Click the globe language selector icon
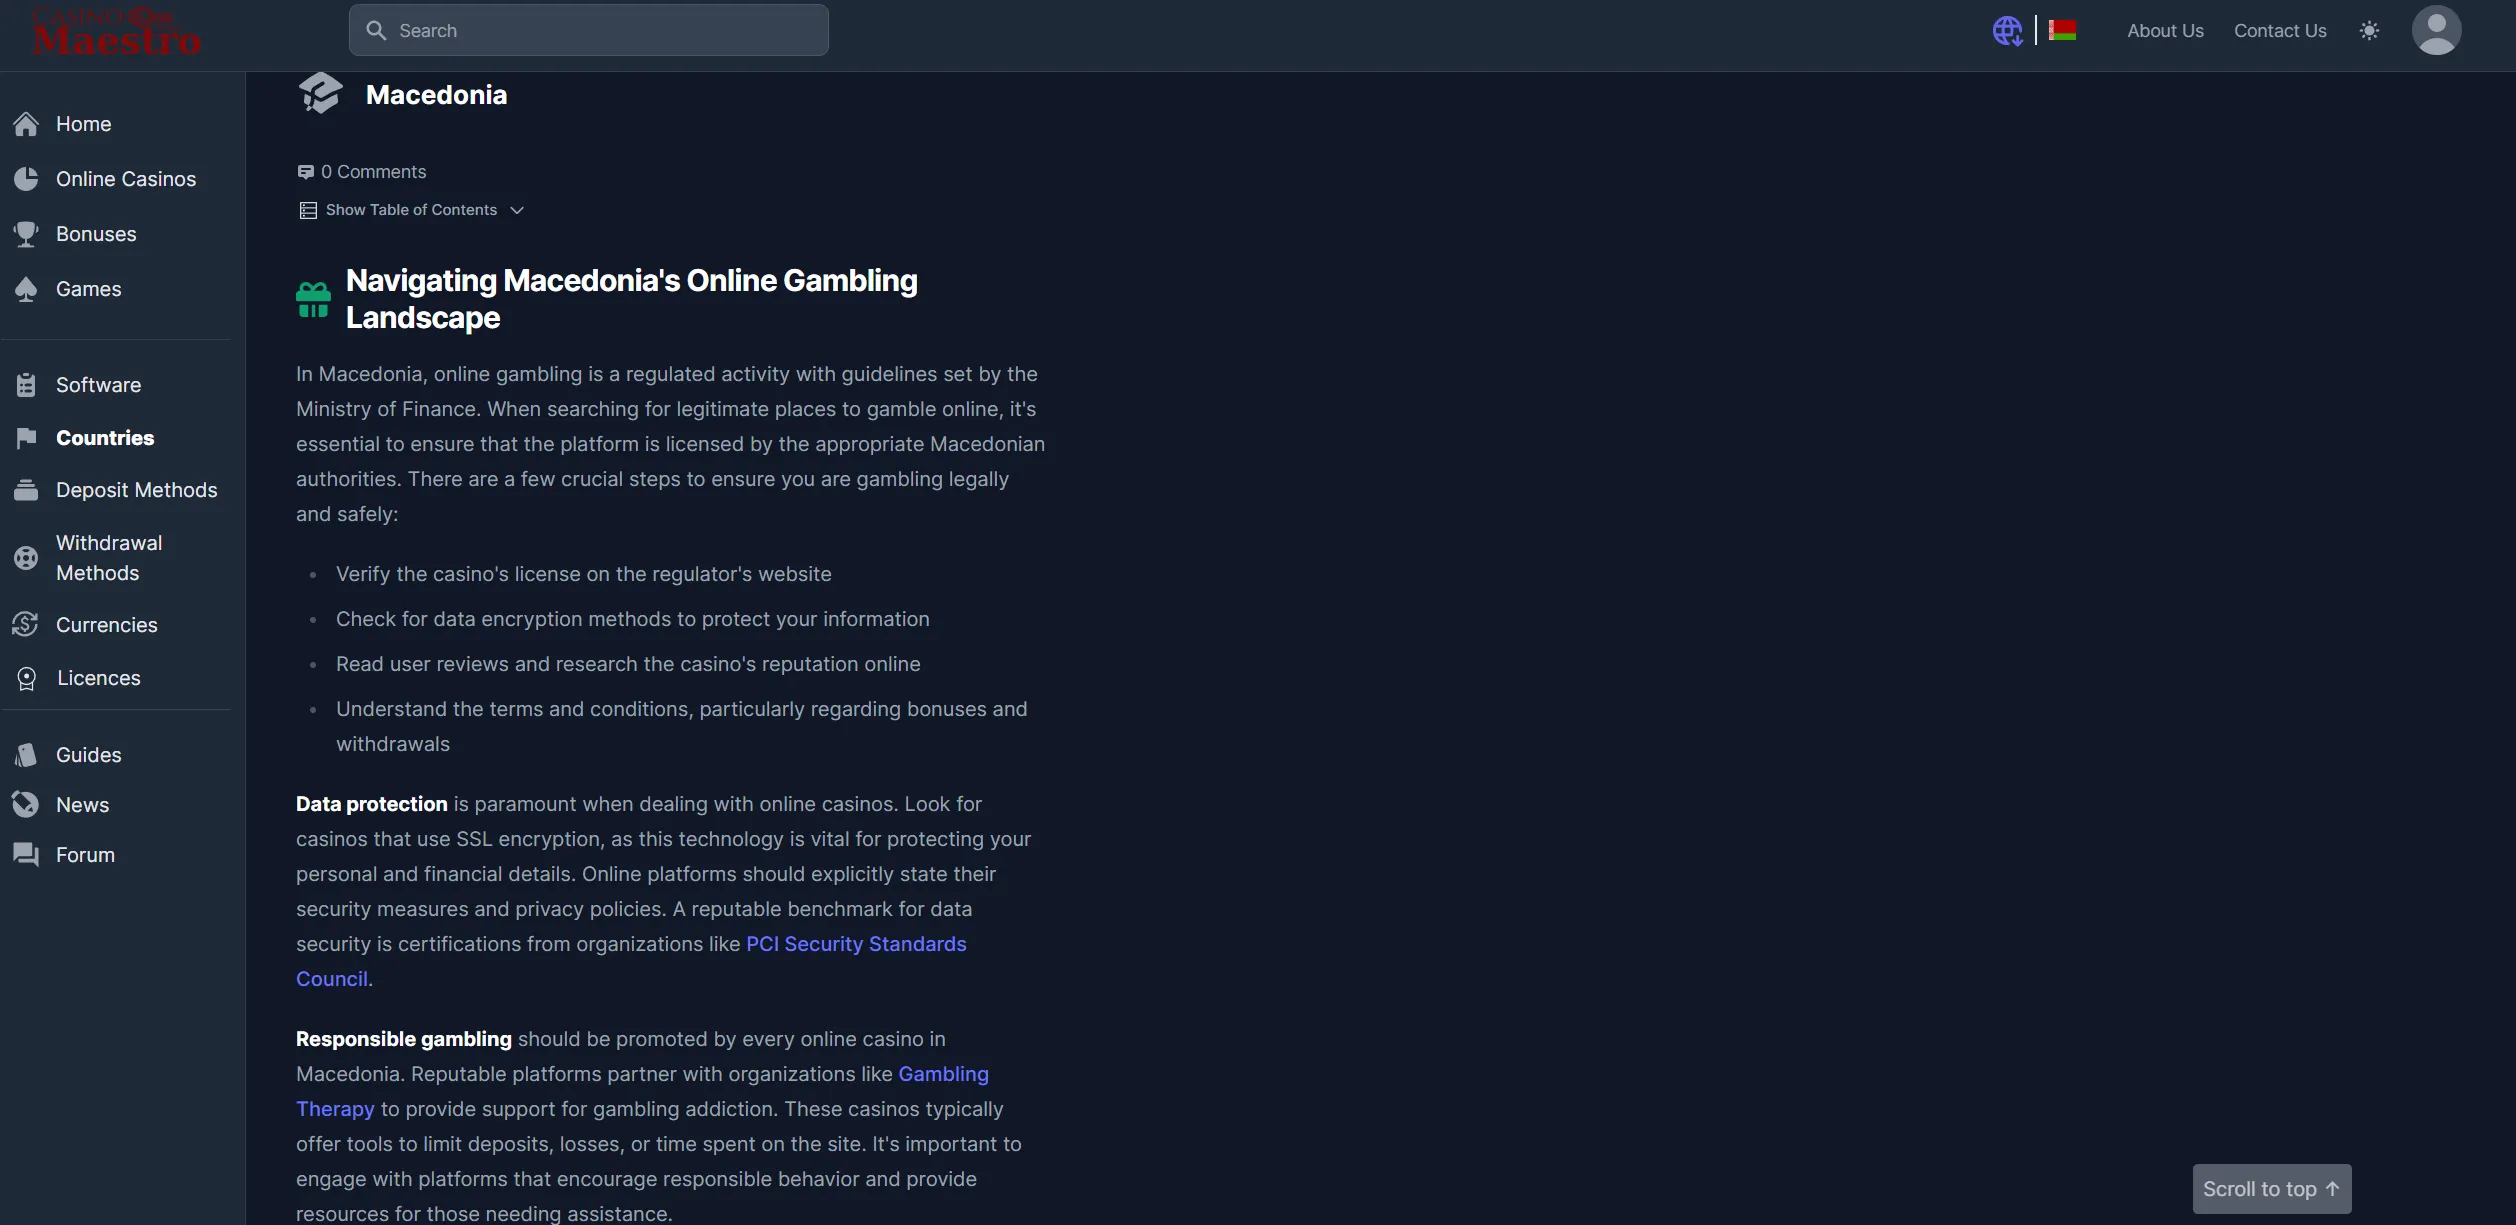 click(x=2007, y=31)
